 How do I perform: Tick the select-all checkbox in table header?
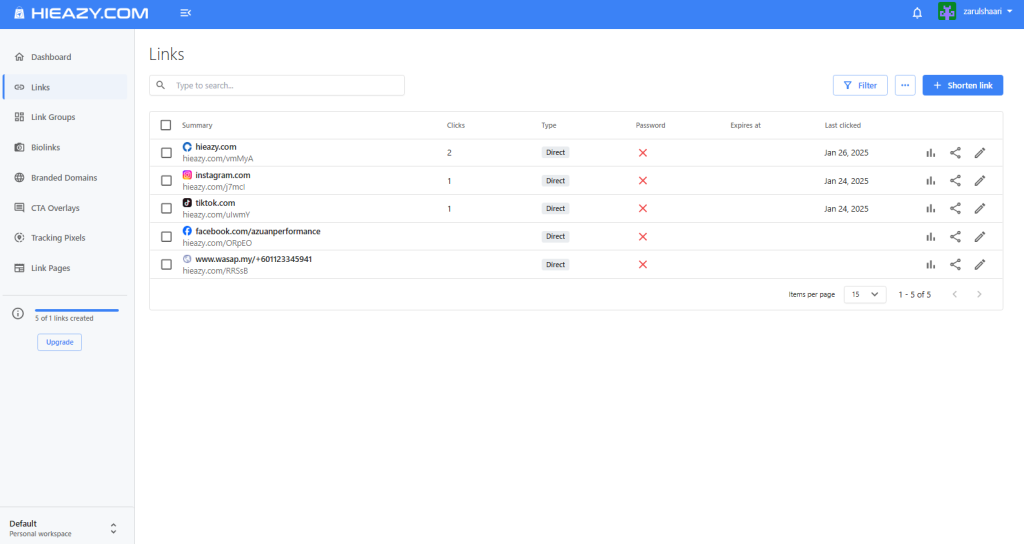(x=166, y=125)
